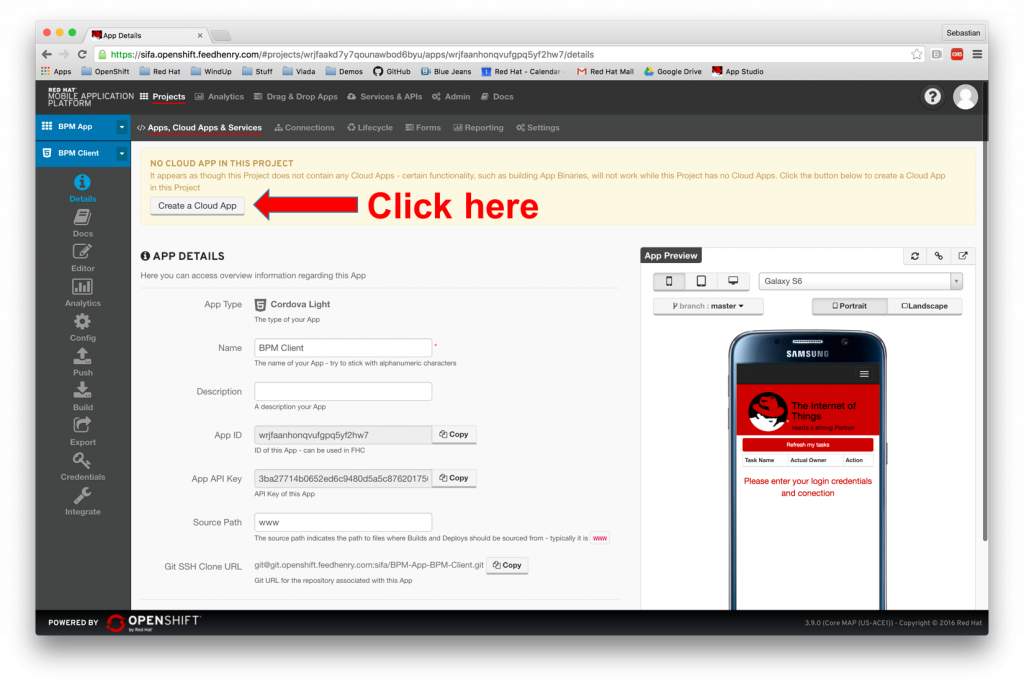1024x686 pixels.
Task: Open the App Studio bookmark
Action: pyautogui.click(x=738, y=71)
